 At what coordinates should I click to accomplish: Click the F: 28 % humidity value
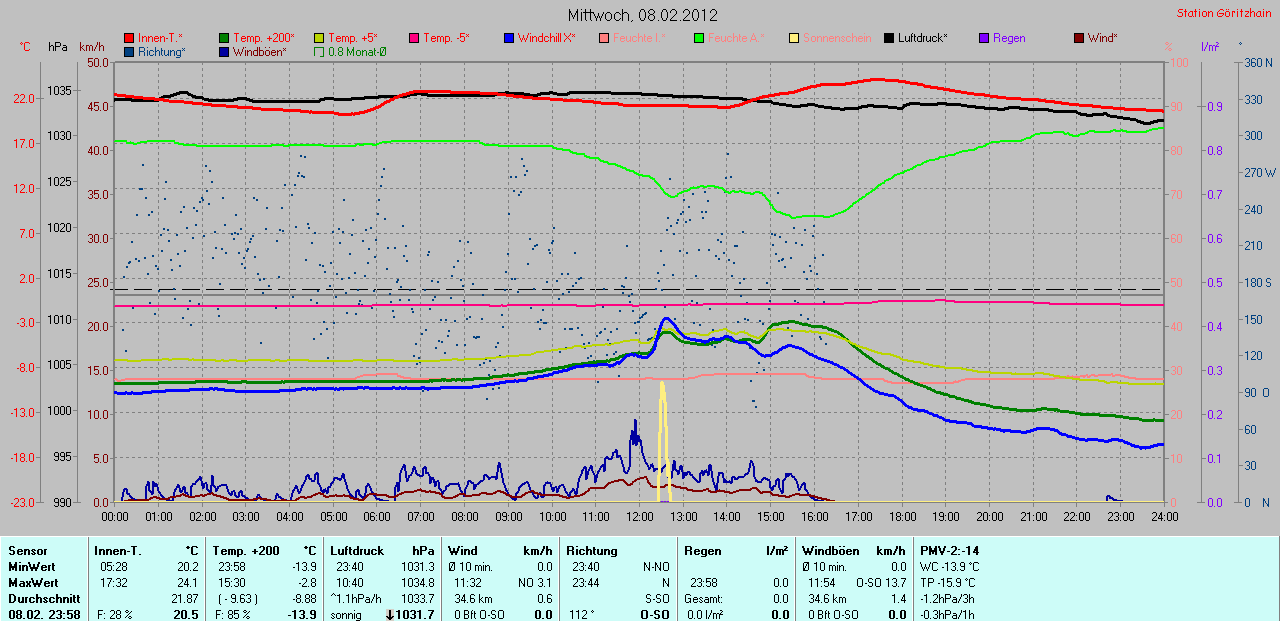pos(113,614)
